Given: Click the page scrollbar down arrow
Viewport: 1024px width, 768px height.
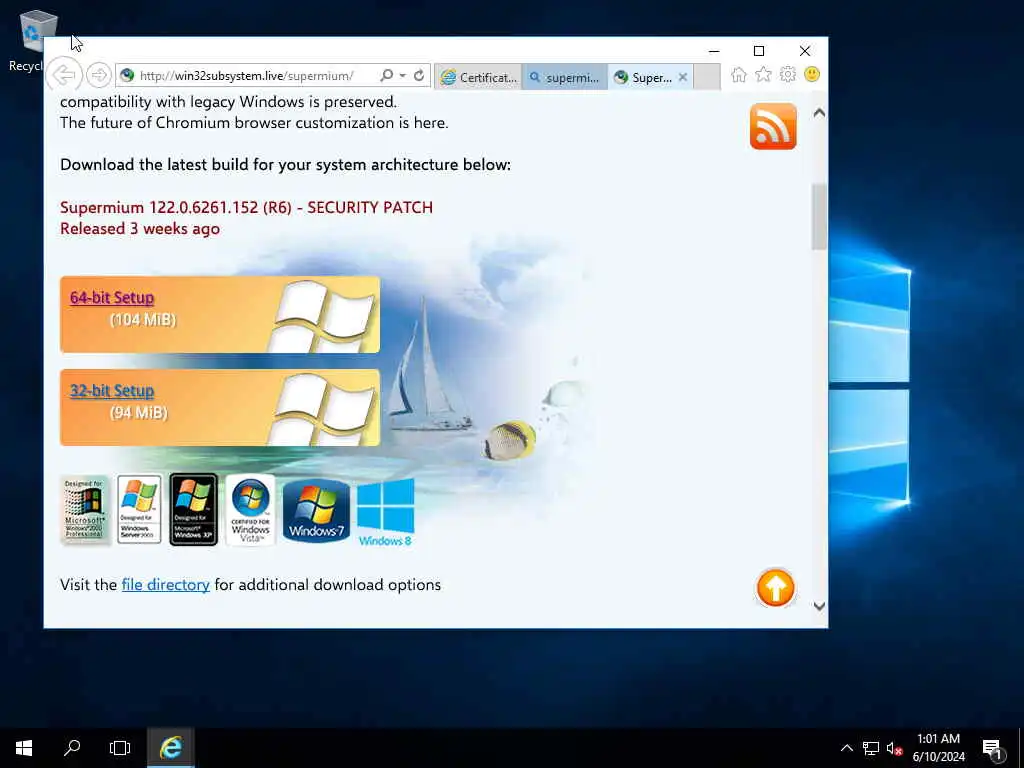Looking at the screenshot, I should [819, 606].
